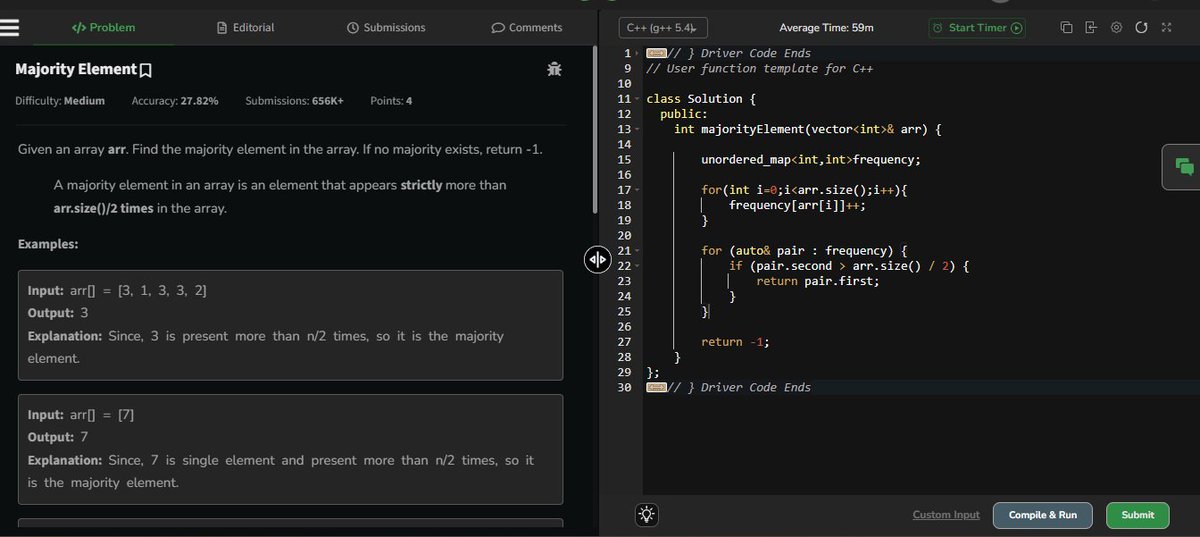Click the problem description scrollbar
The height and width of the screenshot is (537, 1200).
click(x=595, y=130)
